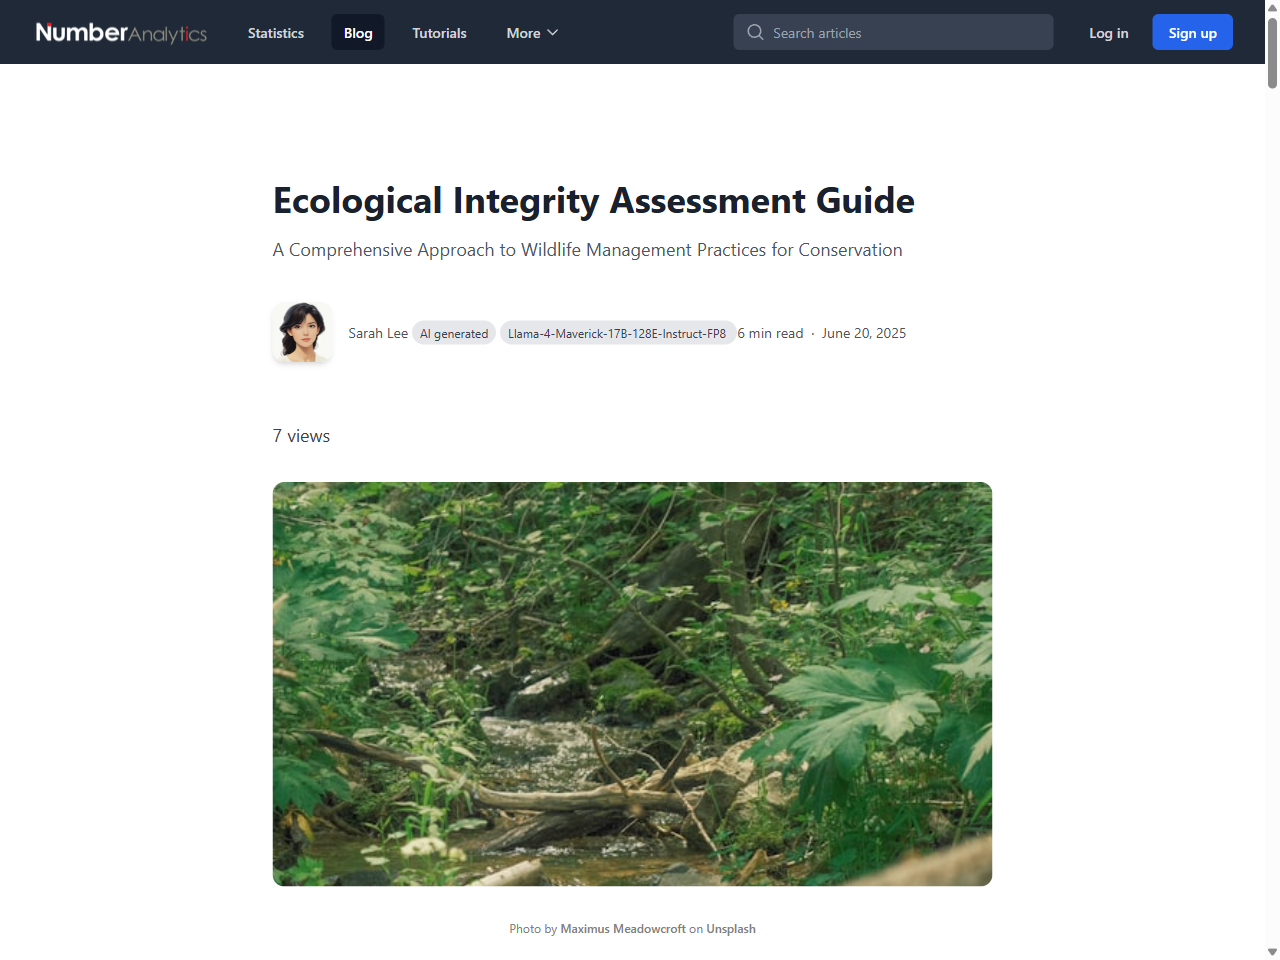Open the Unsplash photo source link
The height and width of the screenshot is (960, 1280).
[730, 928]
